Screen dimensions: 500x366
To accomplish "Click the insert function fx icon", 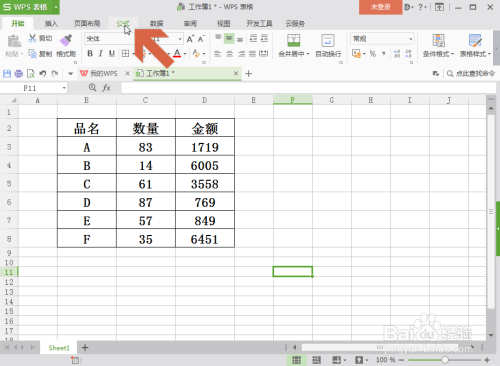I will point(106,88).
